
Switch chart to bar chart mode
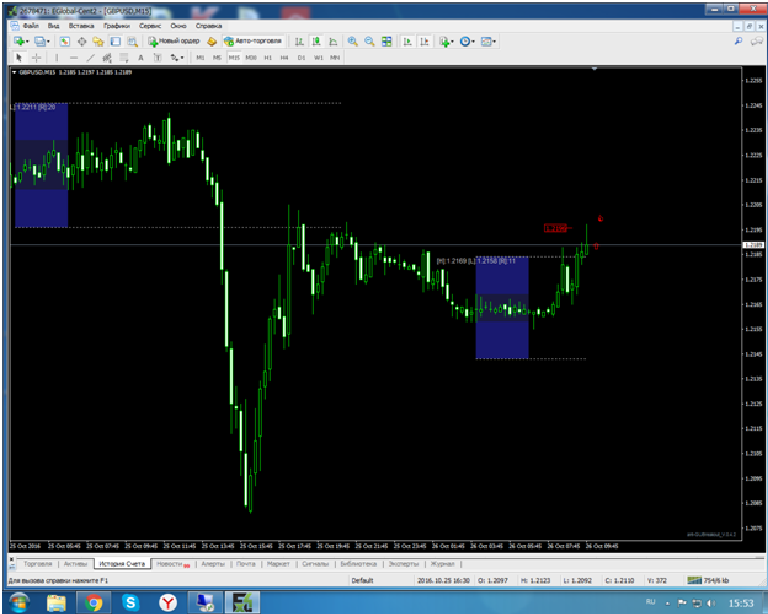[299, 42]
